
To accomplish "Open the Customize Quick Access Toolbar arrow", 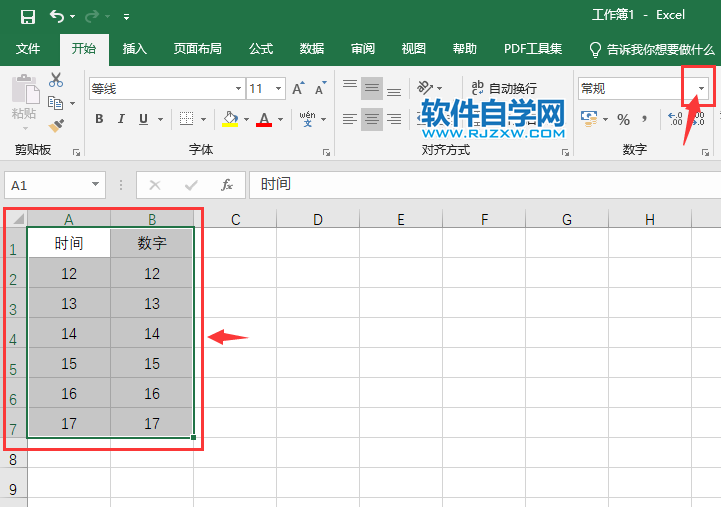I will (126, 17).
